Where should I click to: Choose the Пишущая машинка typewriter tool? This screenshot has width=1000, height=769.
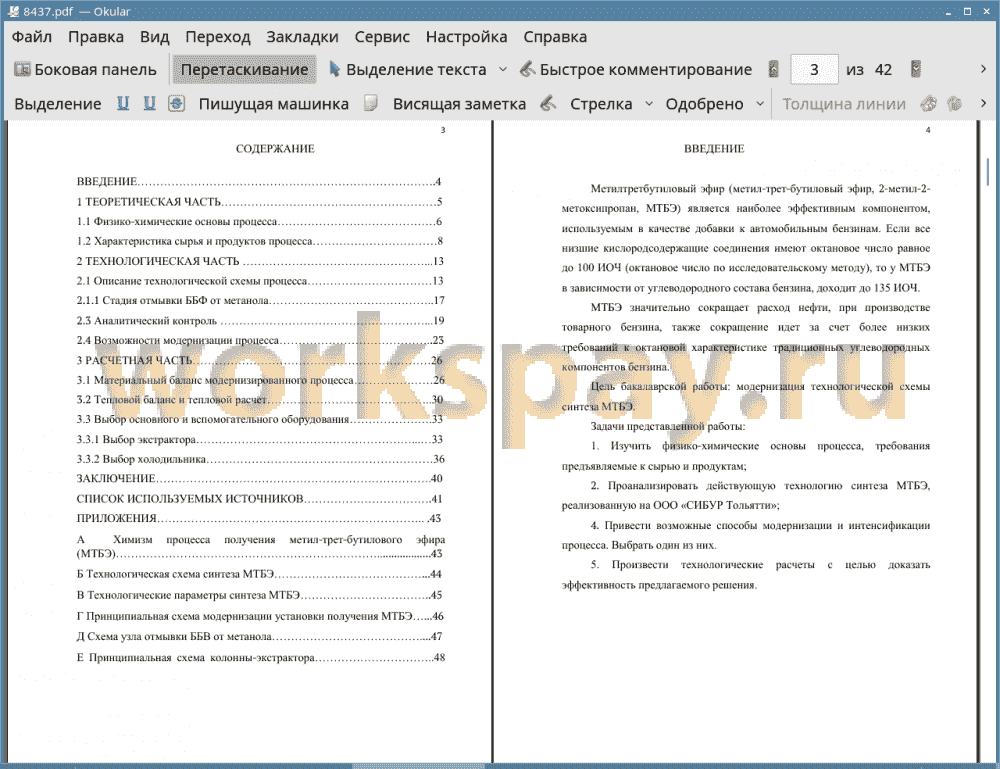[x=274, y=104]
